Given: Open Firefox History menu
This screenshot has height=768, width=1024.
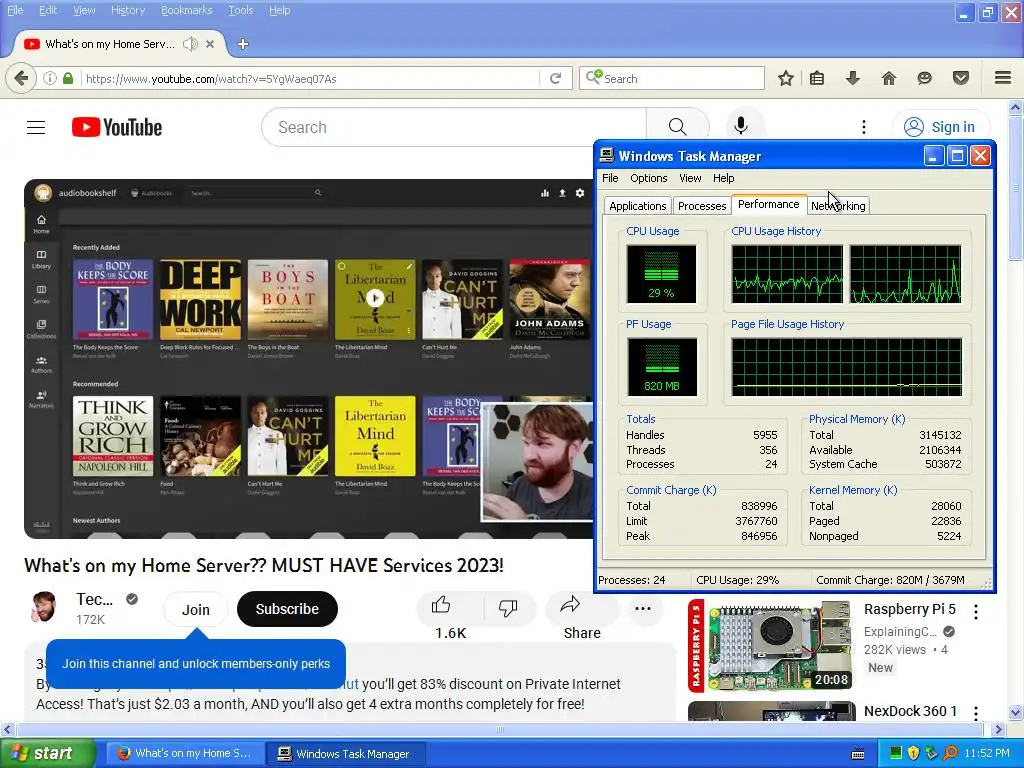Looking at the screenshot, I should (x=127, y=10).
